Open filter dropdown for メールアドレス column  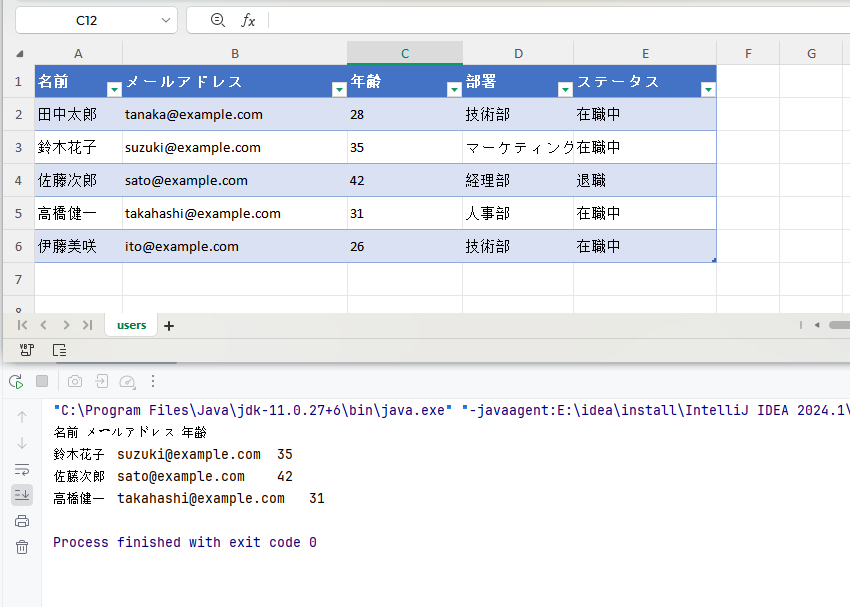click(x=339, y=89)
